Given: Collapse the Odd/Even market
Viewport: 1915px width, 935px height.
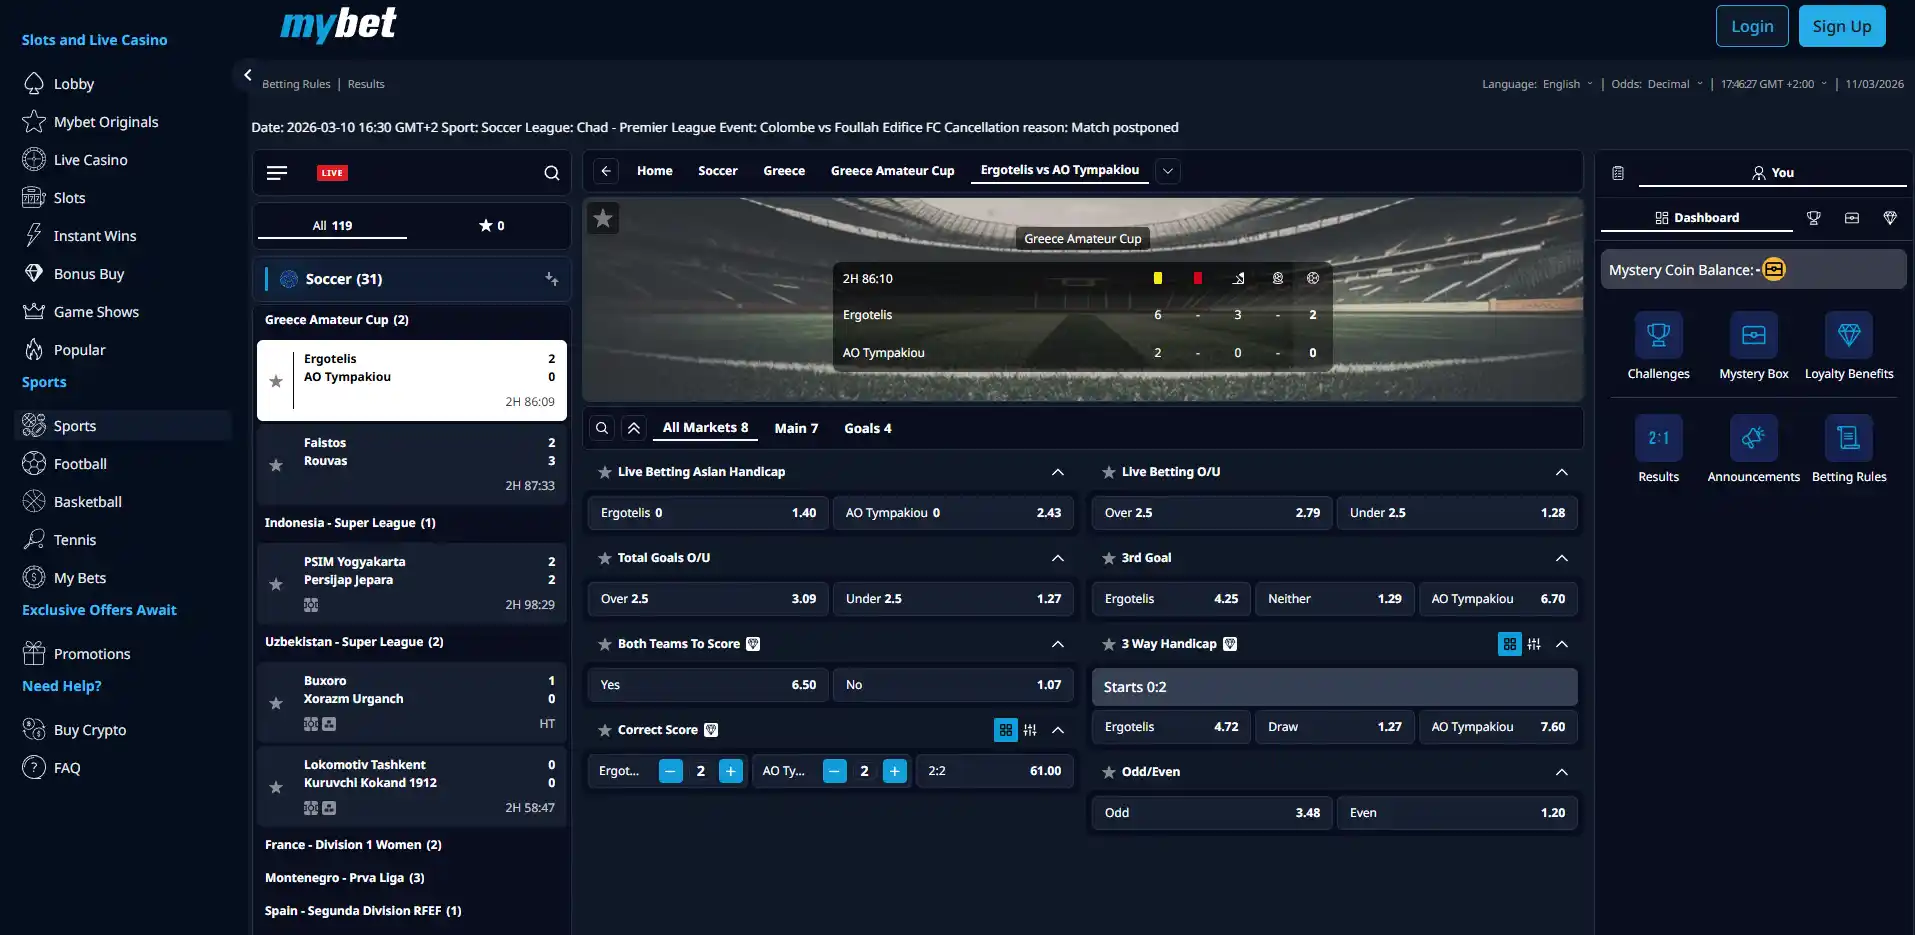Looking at the screenshot, I should click(1562, 772).
